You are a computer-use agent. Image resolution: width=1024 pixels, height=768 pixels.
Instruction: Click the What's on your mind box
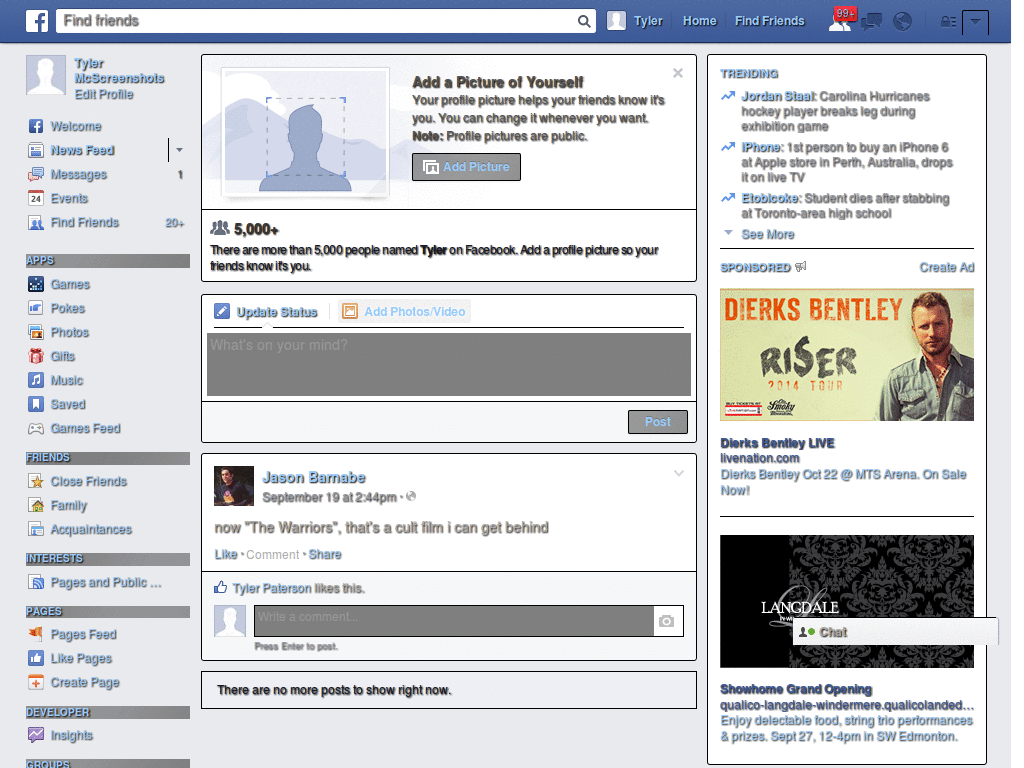tap(449, 364)
